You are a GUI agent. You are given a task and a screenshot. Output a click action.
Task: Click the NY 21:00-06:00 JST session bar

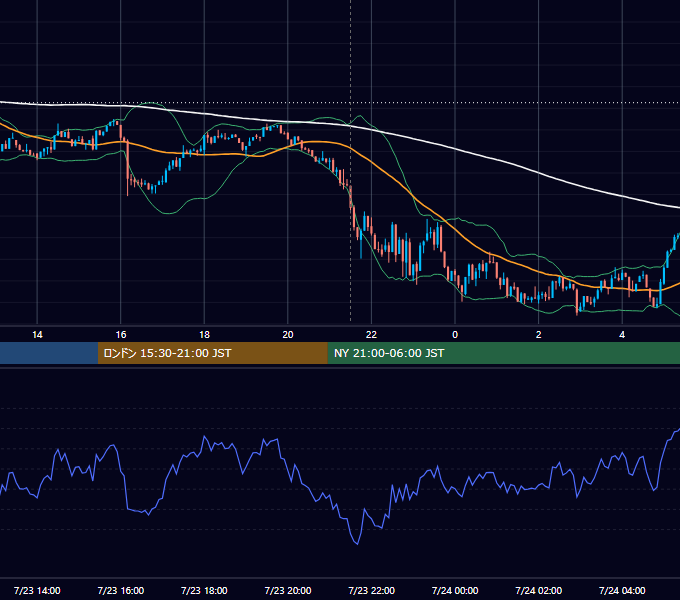503,353
